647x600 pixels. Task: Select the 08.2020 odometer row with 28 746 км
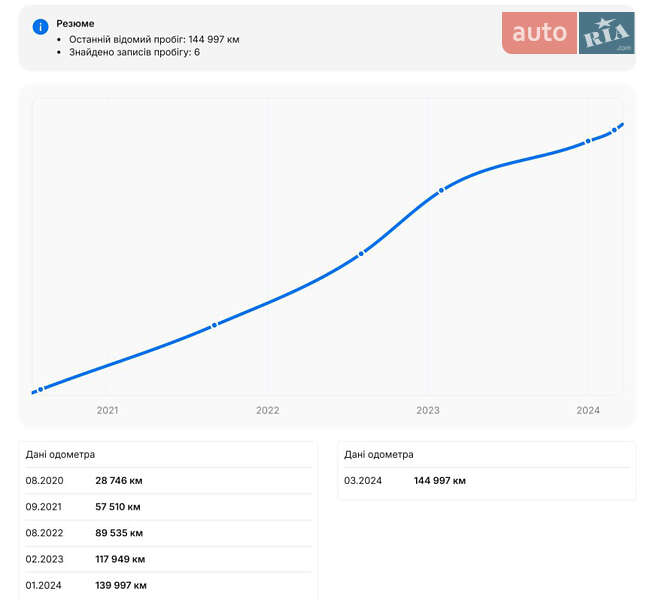(x=167, y=481)
